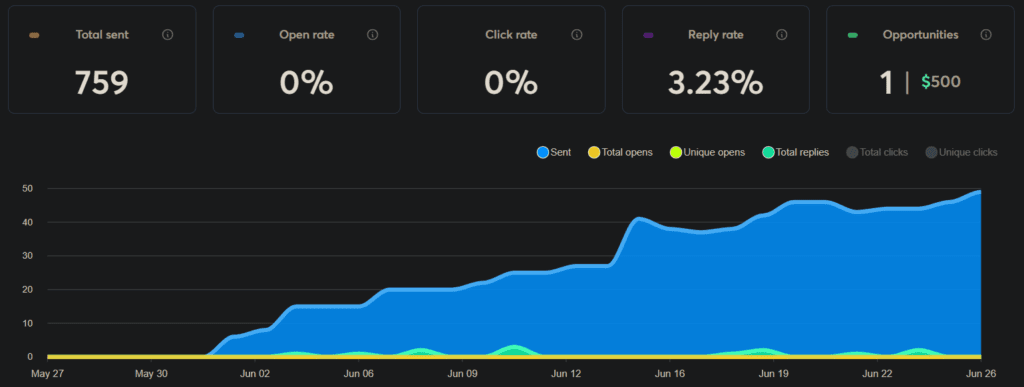Click the Jun 26 axis date label
The height and width of the screenshot is (387, 1024).
click(982, 374)
